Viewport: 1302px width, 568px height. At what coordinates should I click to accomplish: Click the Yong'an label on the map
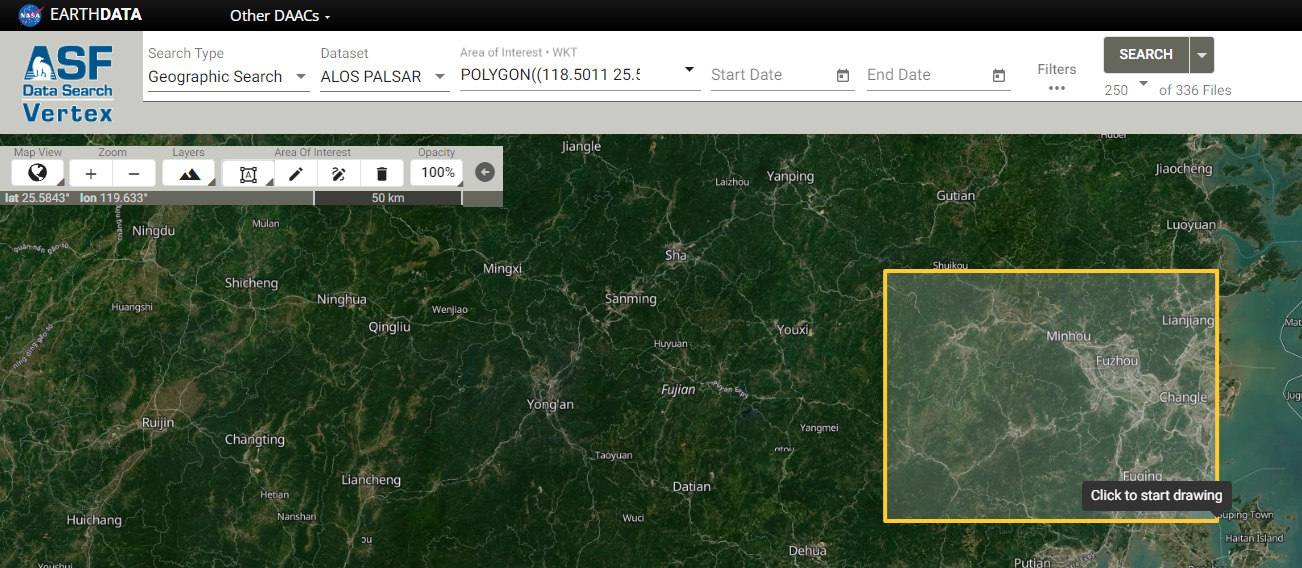coord(551,404)
